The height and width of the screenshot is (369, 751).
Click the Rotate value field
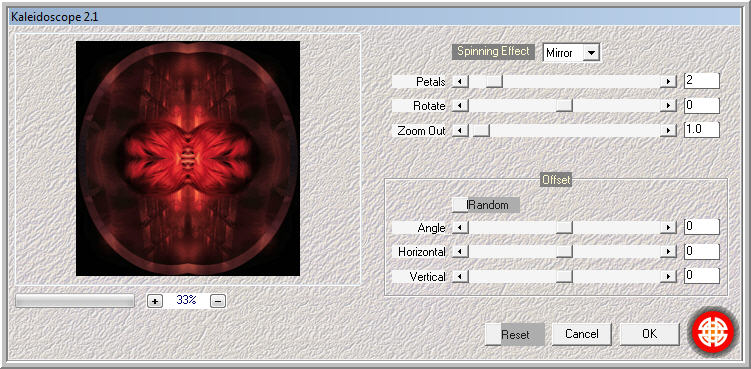coord(702,105)
